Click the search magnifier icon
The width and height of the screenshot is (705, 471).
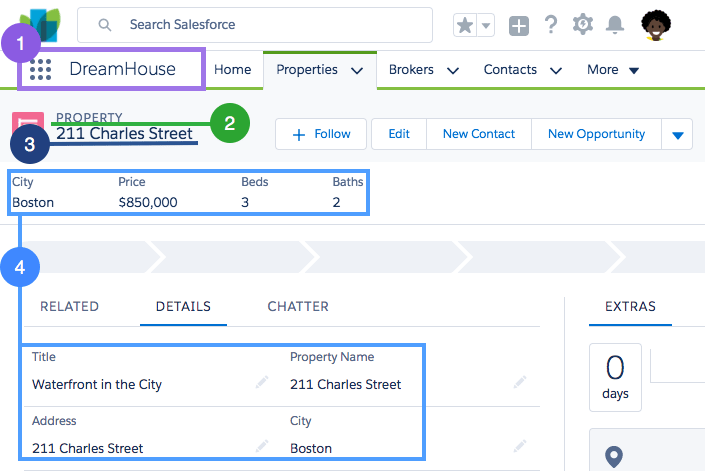pos(104,25)
